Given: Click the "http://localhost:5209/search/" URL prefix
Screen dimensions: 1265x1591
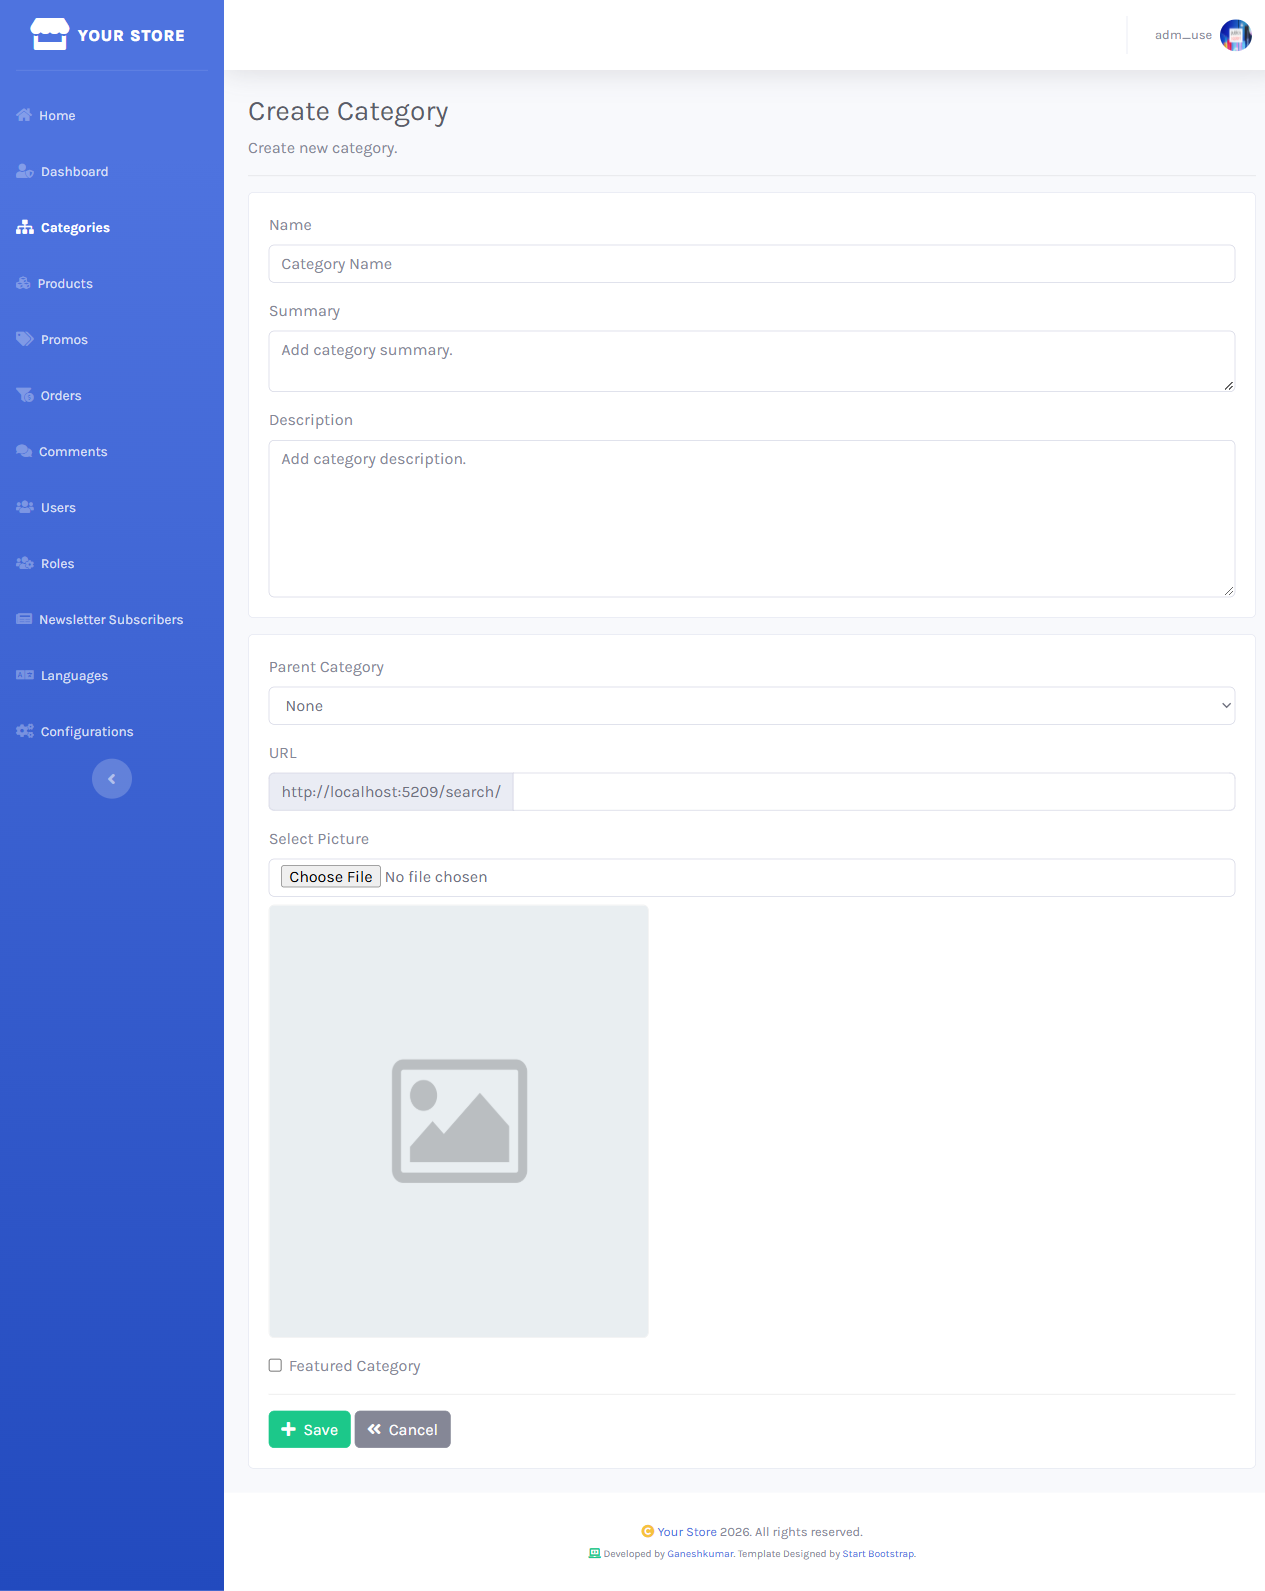Looking at the screenshot, I should coord(391,792).
